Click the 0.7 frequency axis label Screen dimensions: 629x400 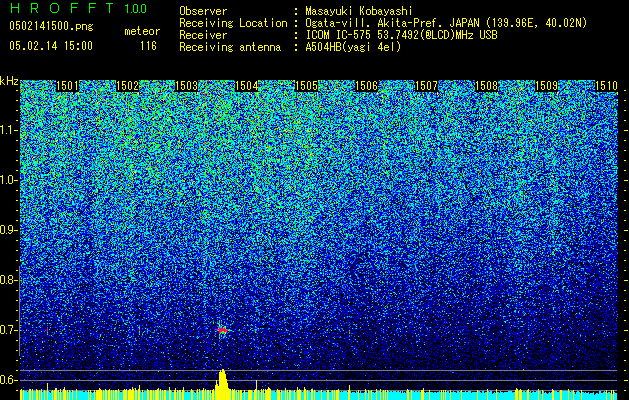9,330
